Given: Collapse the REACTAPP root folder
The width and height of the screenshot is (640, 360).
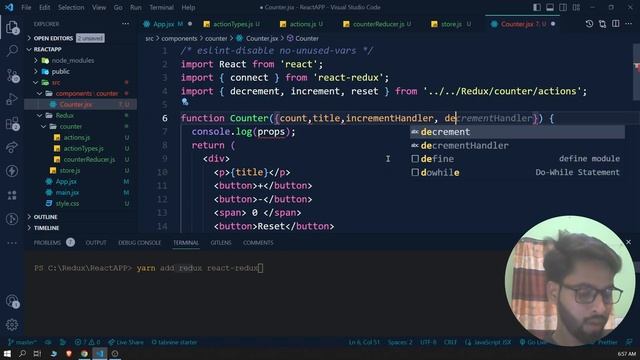Looking at the screenshot, I should [x=47, y=49].
